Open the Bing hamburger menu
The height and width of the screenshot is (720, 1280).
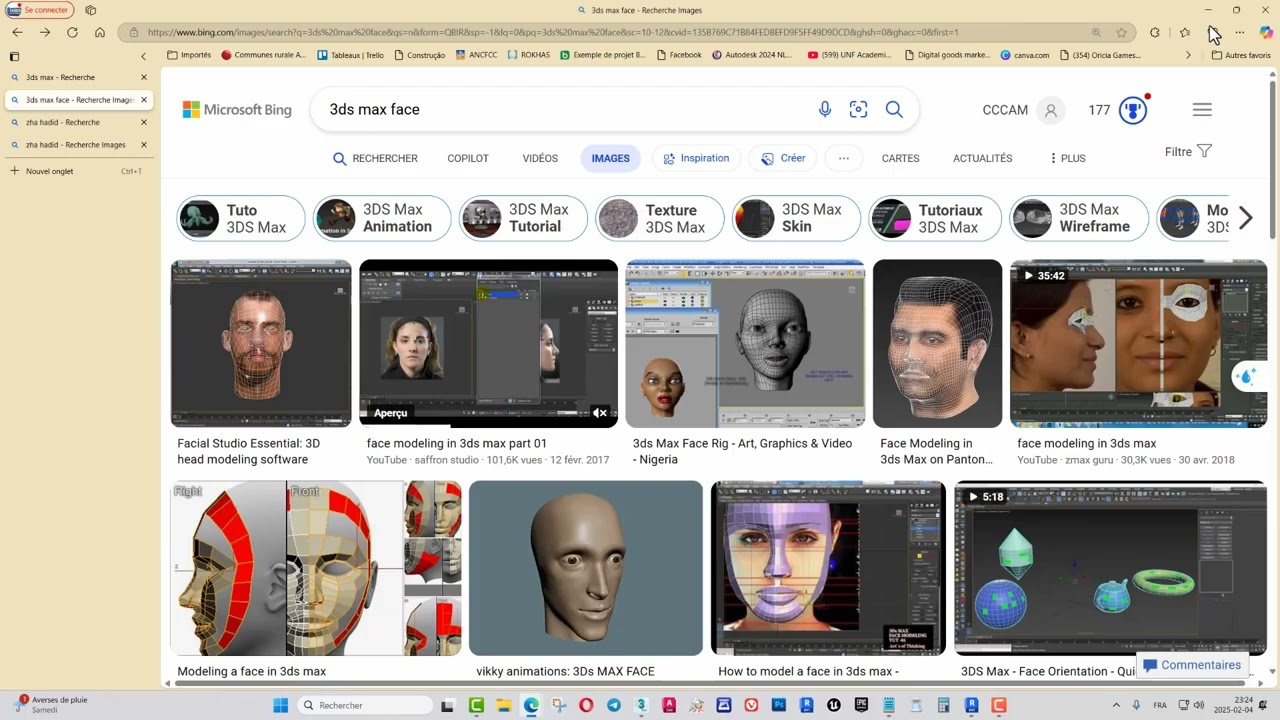point(1202,110)
